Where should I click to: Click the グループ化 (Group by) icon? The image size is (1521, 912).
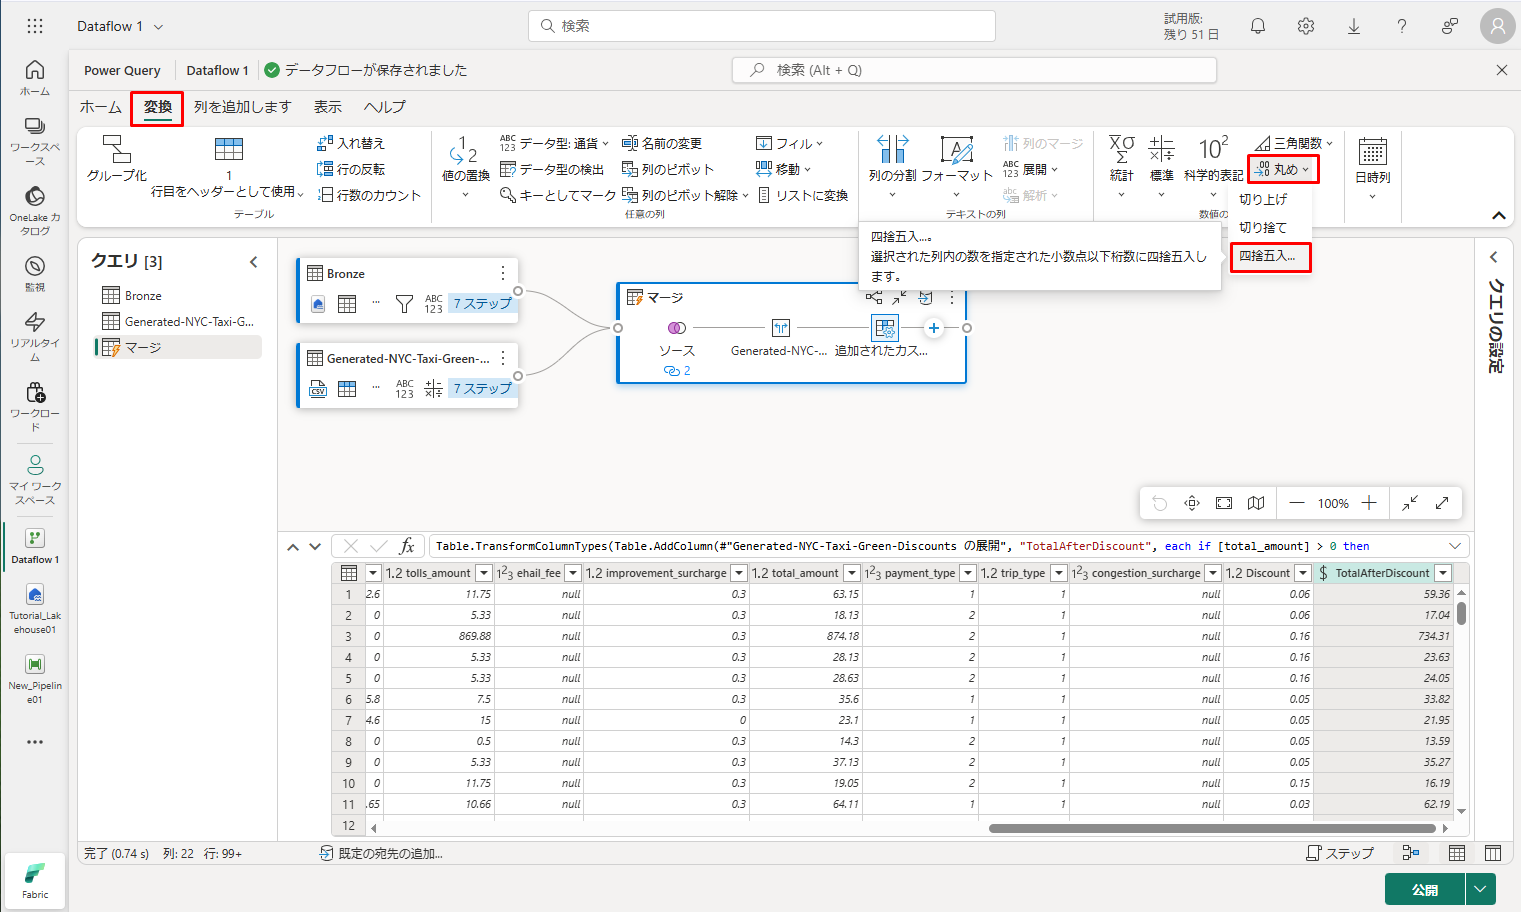[x=117, y=150]
